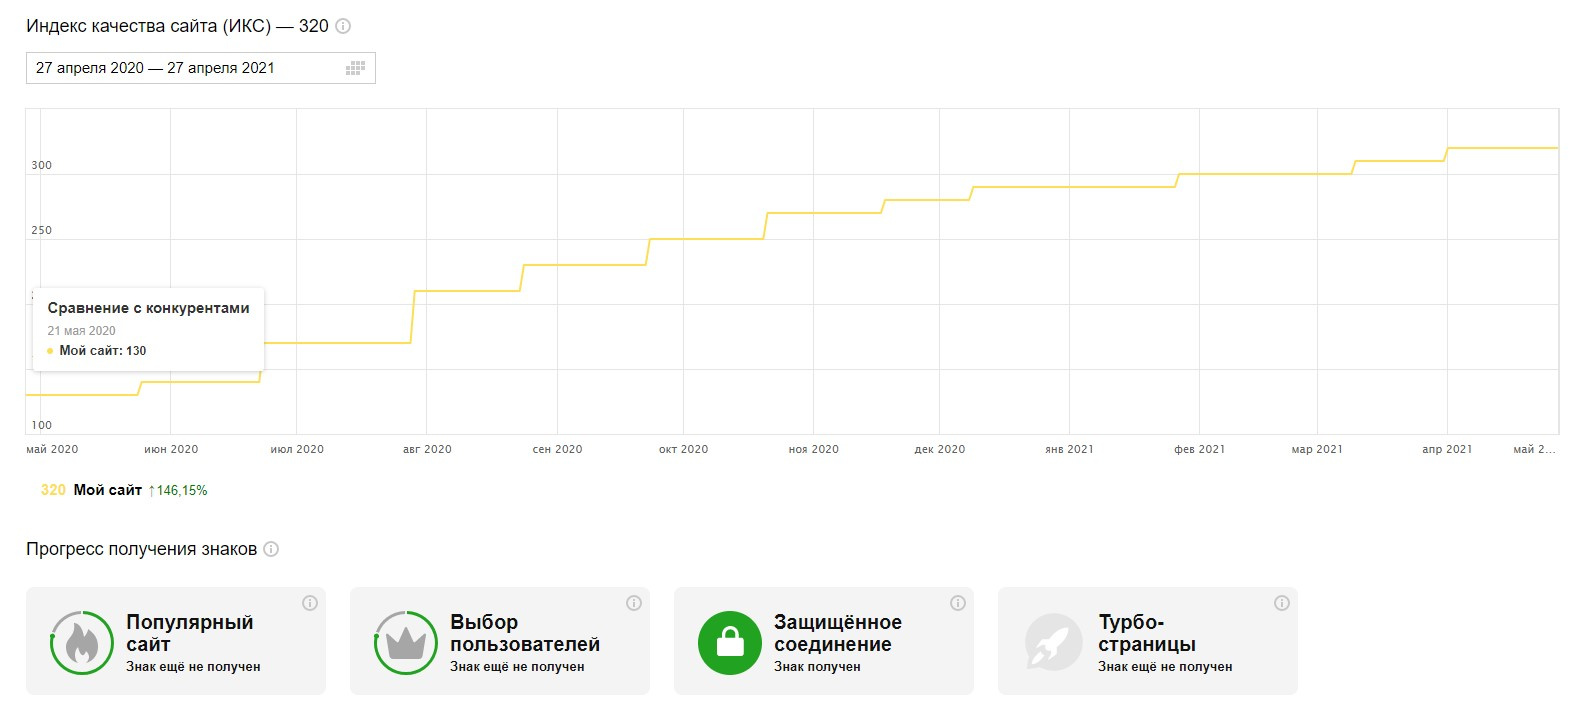The image size is (1577, 715).
Task: Open info icon next to ИКС 320 title
Action: 343,26
